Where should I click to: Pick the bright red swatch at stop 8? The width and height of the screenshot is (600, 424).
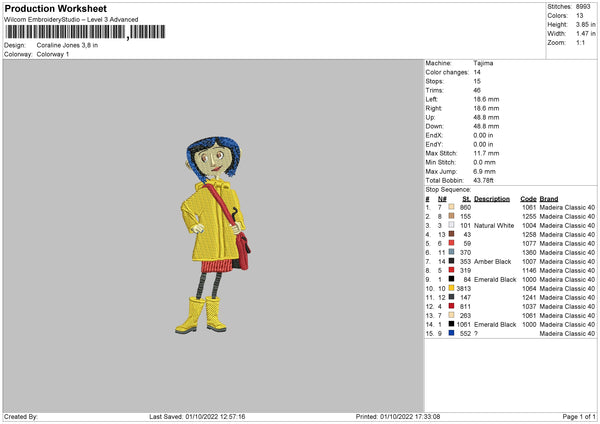[x=452, y=270]
